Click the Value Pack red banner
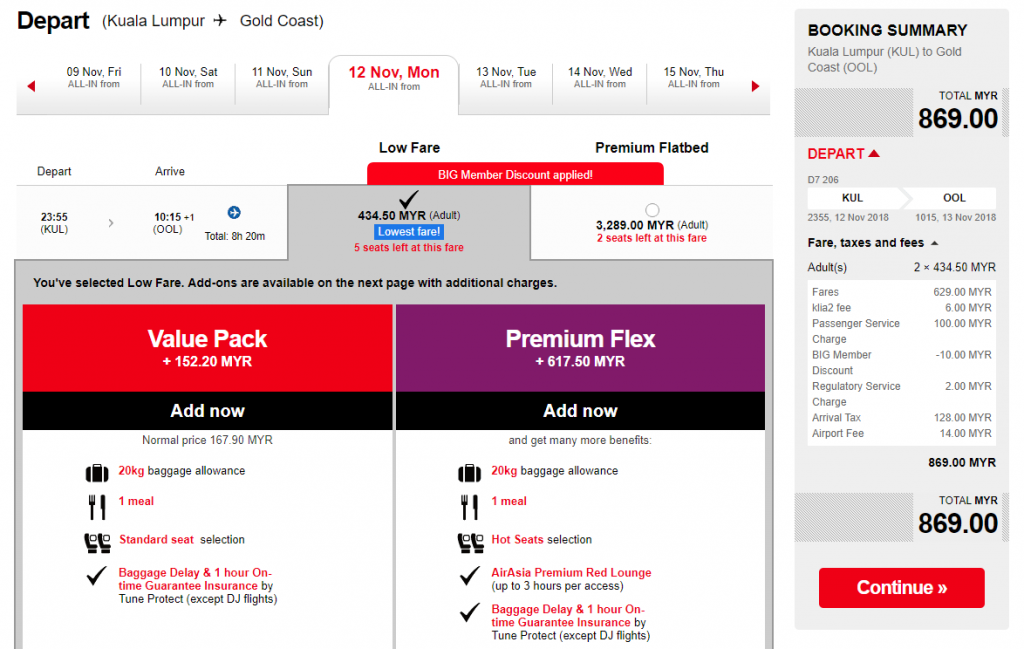The image size is (1024, 649). click(207, 348)
